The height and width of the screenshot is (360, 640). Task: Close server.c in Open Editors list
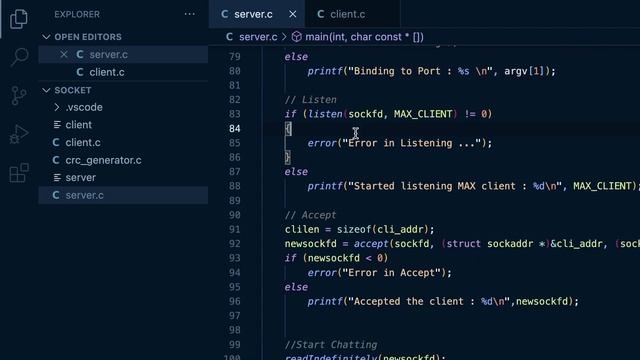[64, 54]
